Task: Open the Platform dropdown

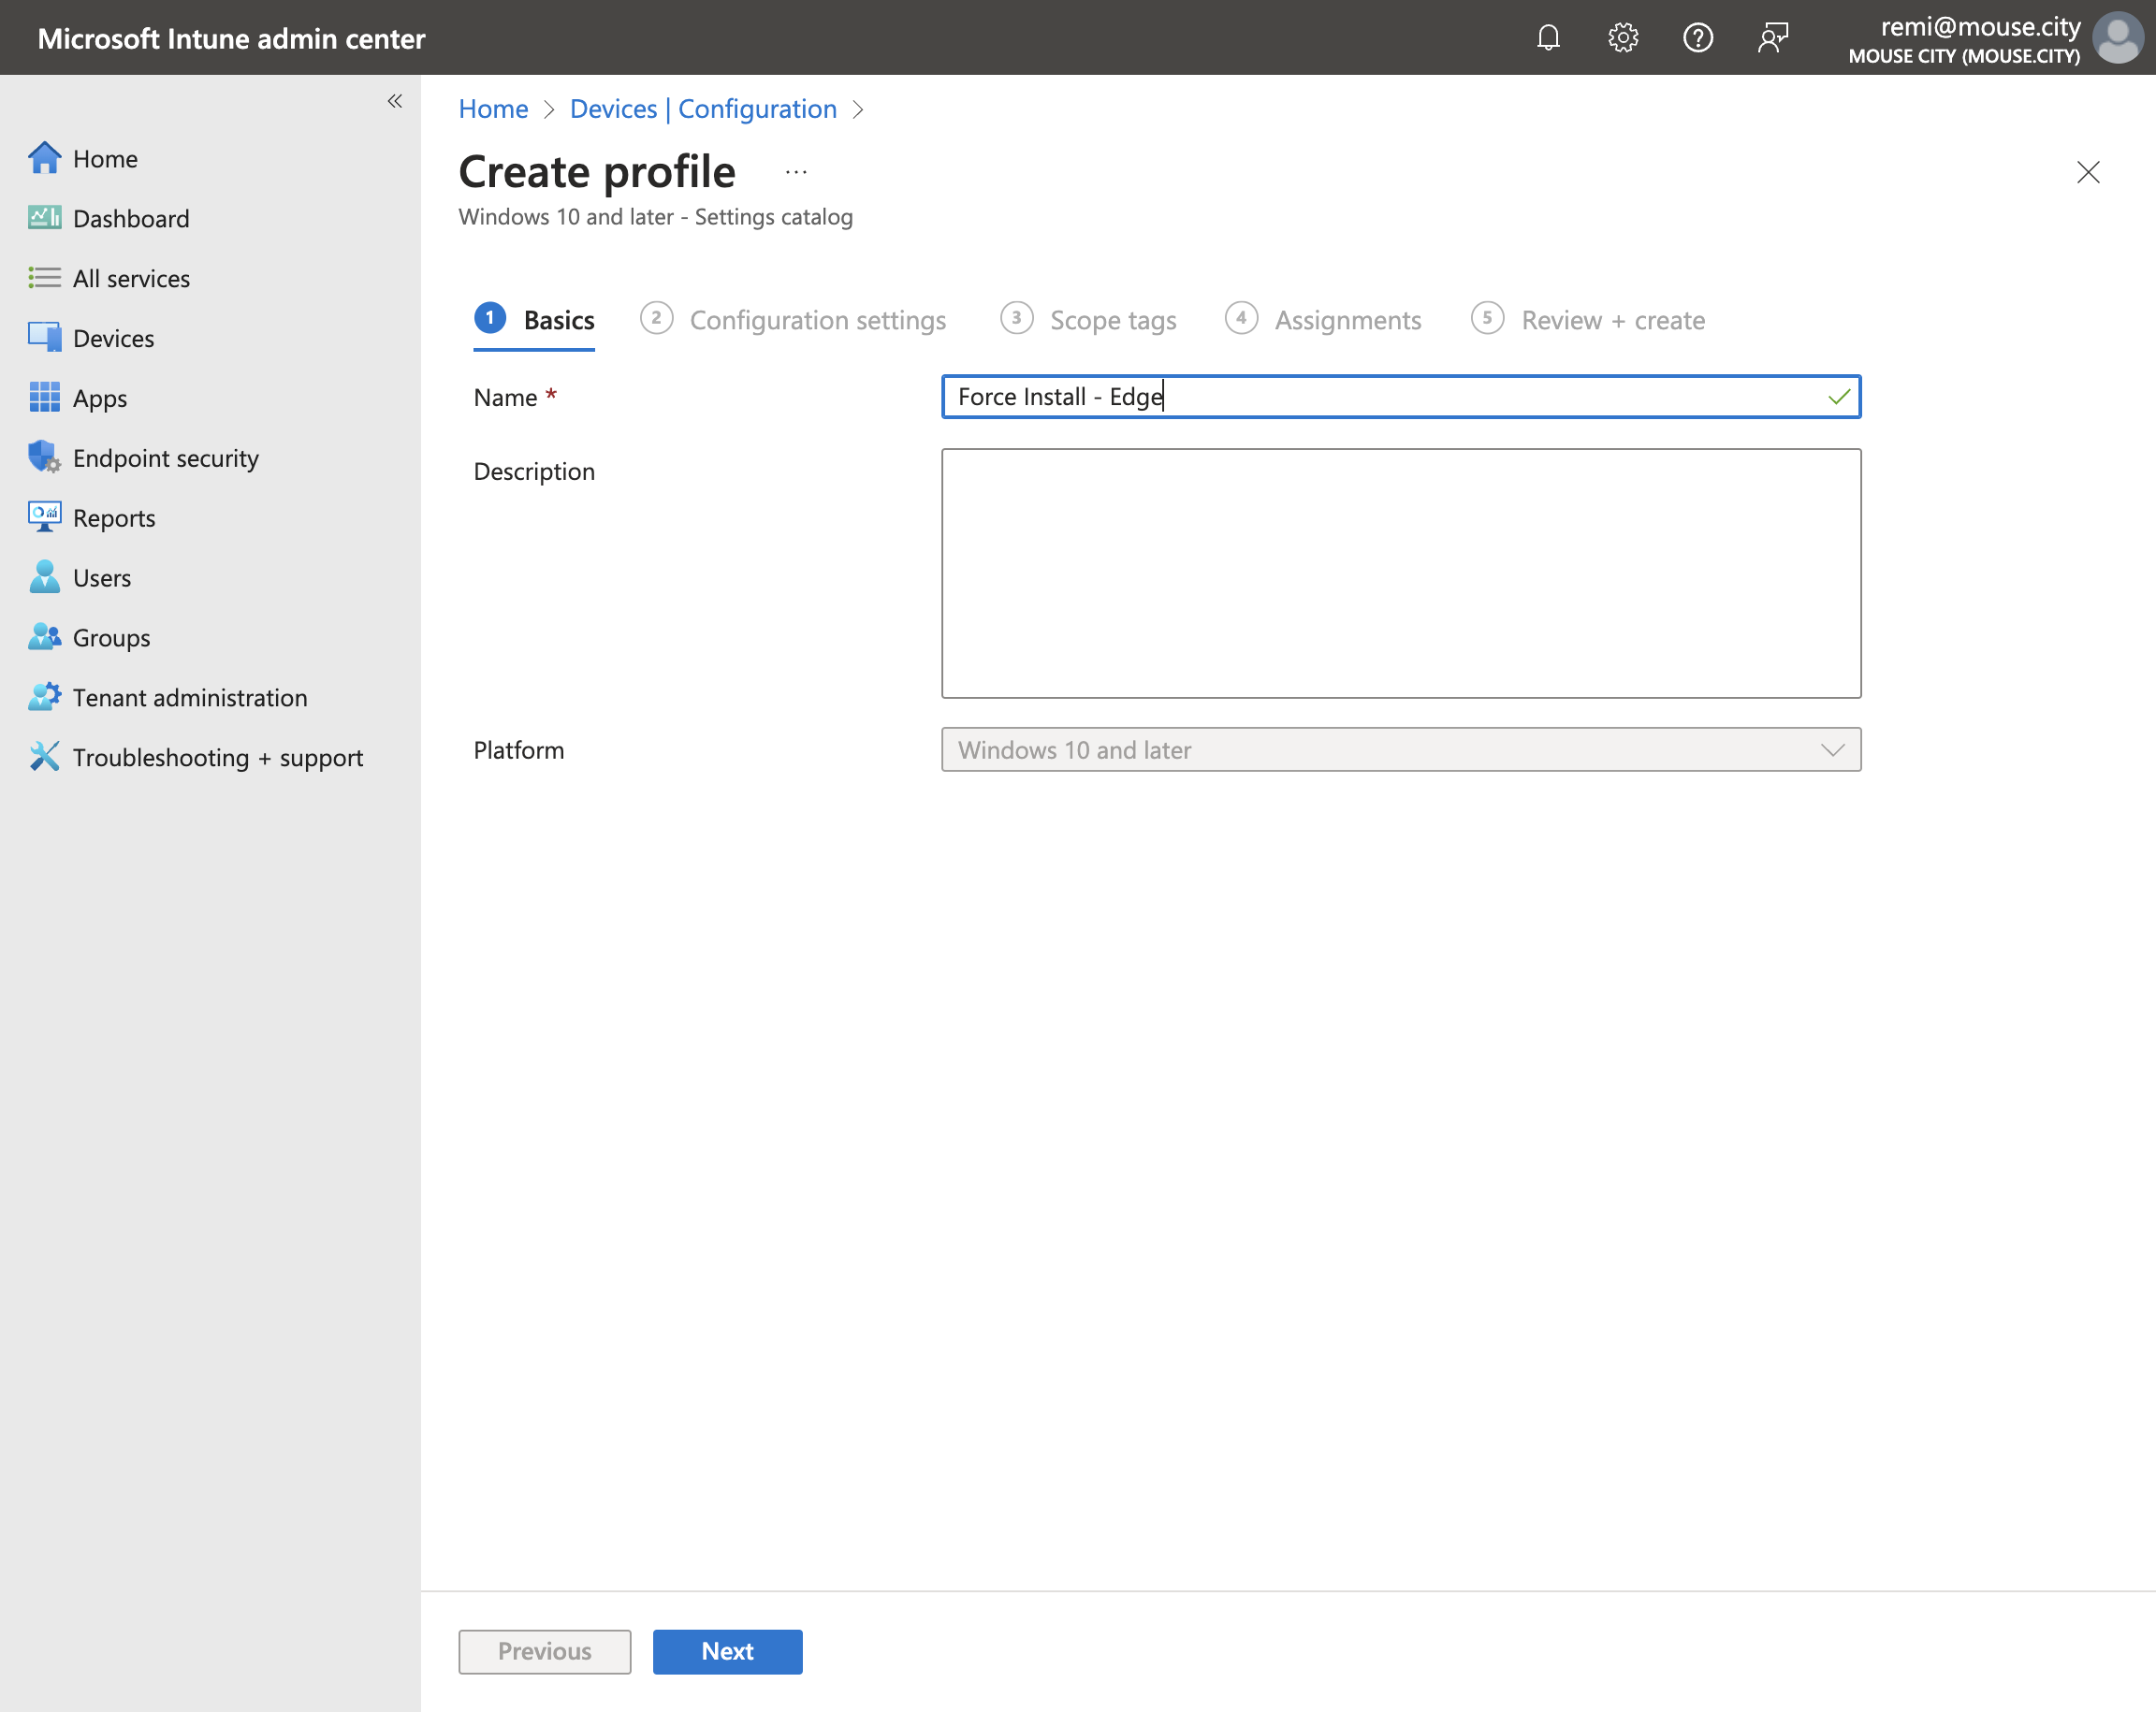Action: click(1401, 750)
